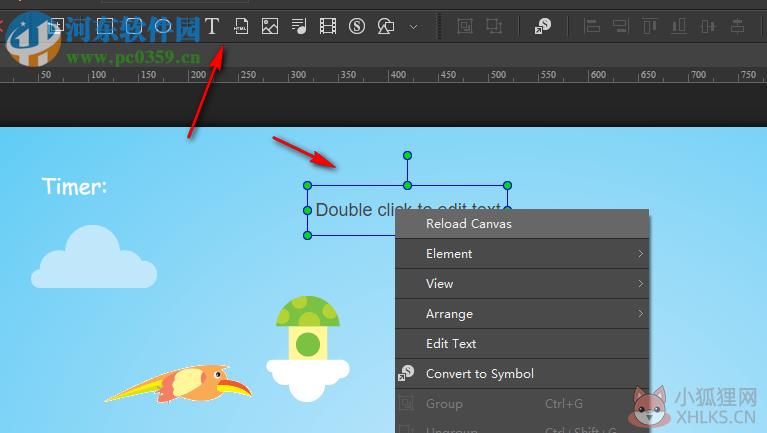Select the Rectangle shape tool
Viewport: 767px width, 433px height.
tap(105, 26)
